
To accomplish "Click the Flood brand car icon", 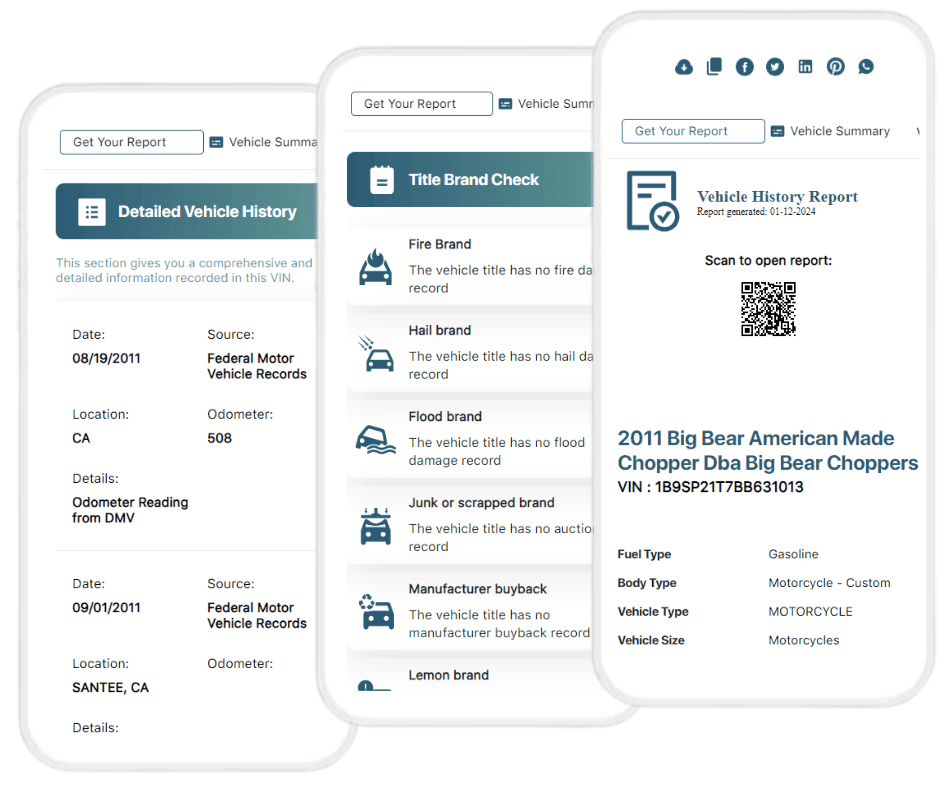I will [x=375, y=438].
